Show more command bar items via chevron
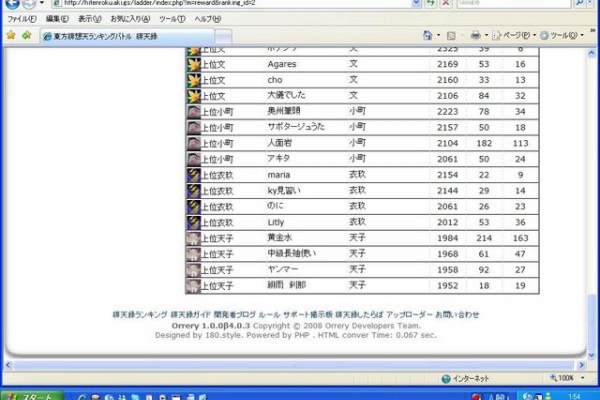Screen dimensions: 600x400 tap(593, 31)
